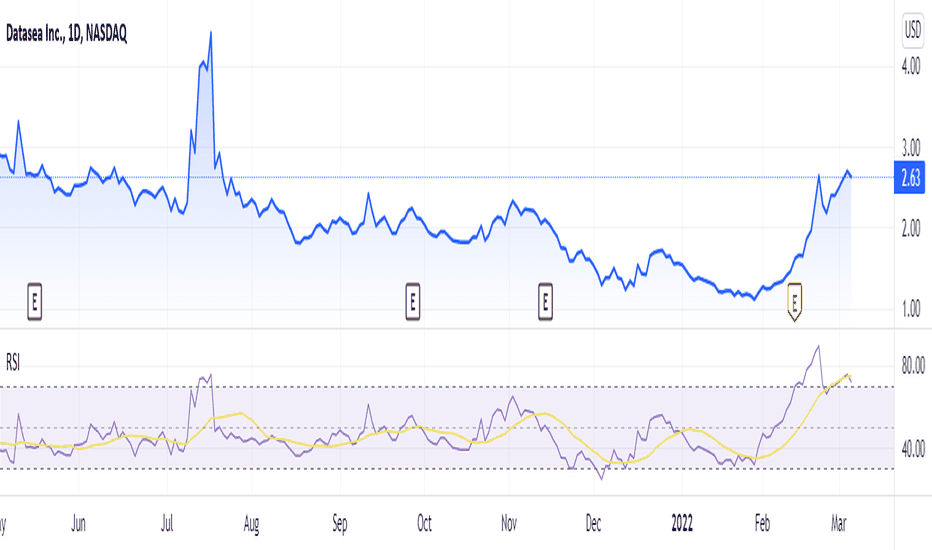The height and width of the screenshot is (550, 932).
Task: Click the Jun date label
Action: (78, 523)
